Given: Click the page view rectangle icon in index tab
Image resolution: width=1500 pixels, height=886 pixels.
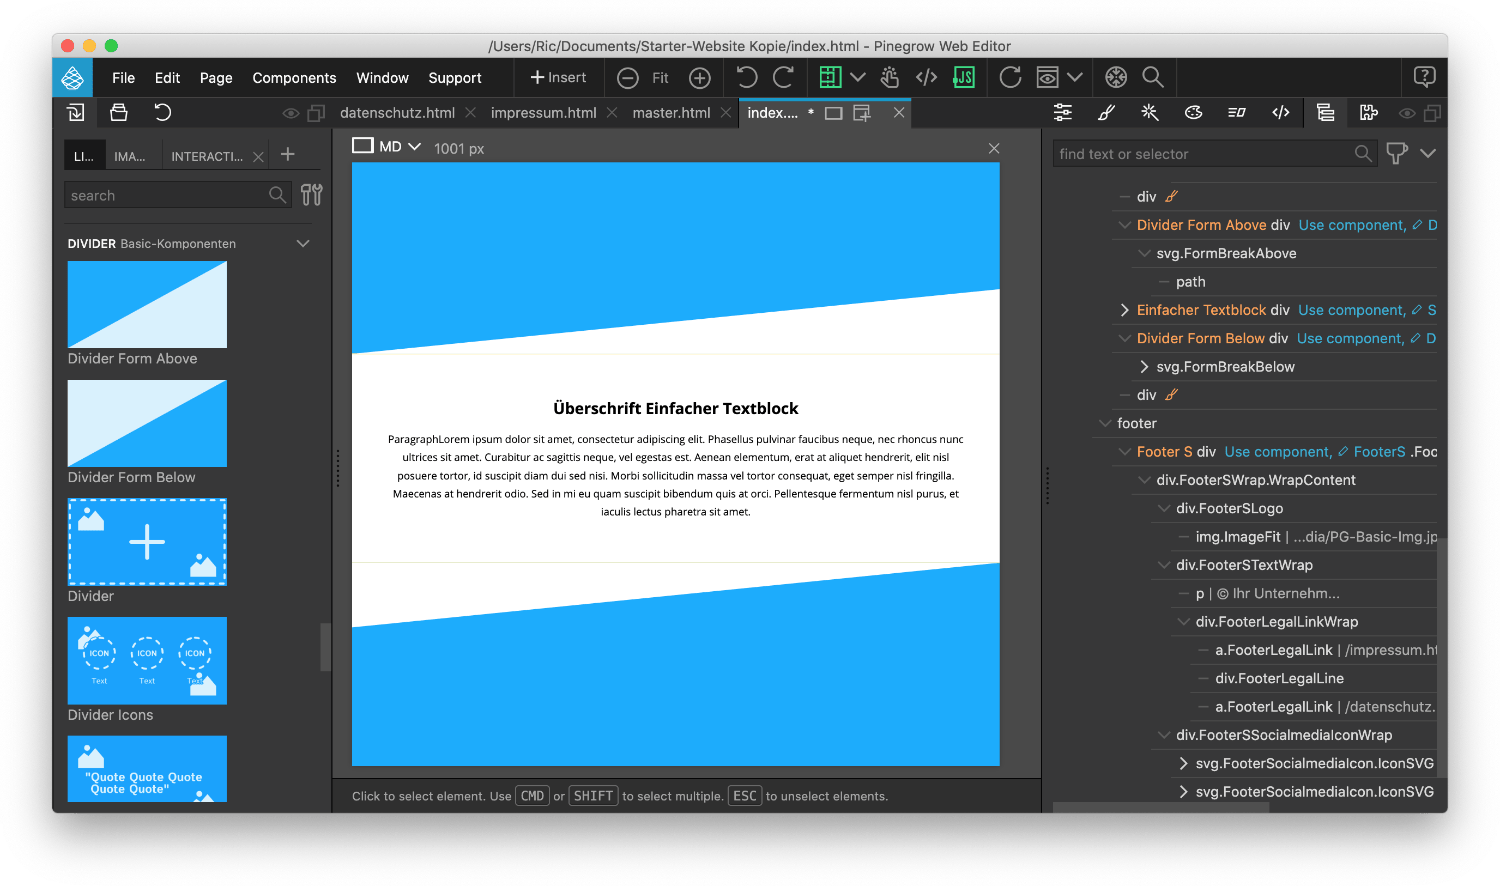Looking at the screenshot, I should point(834,113).
